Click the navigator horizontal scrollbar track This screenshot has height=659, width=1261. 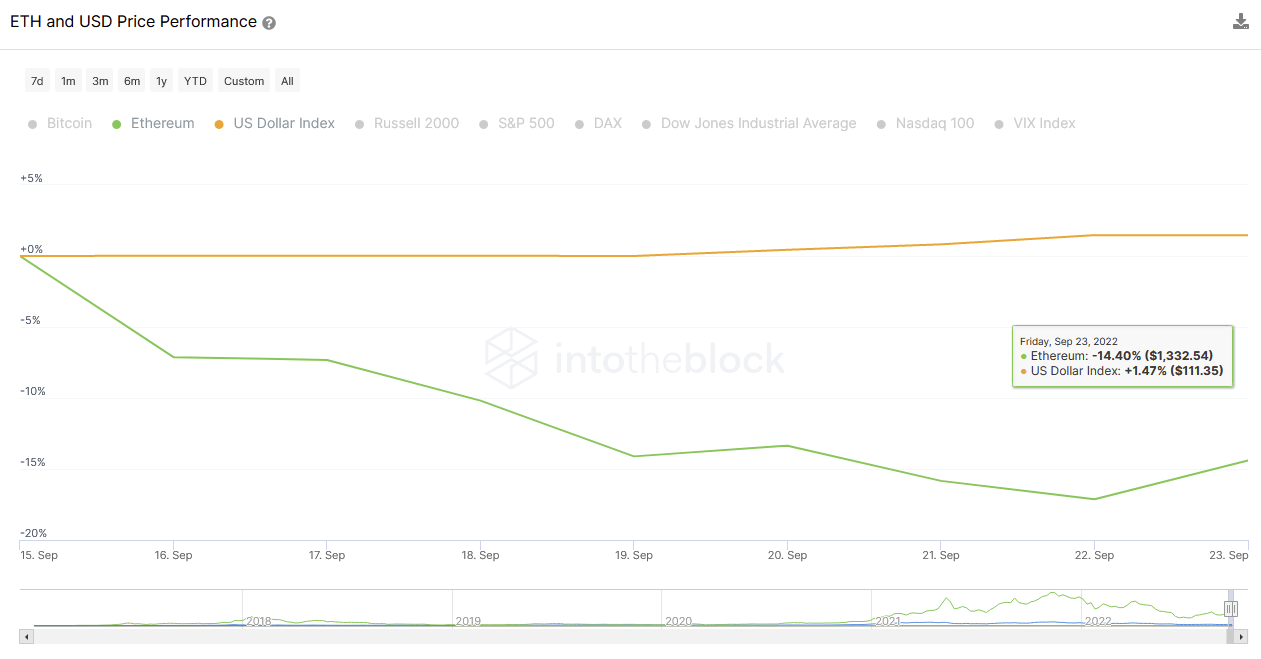(634, 636)
